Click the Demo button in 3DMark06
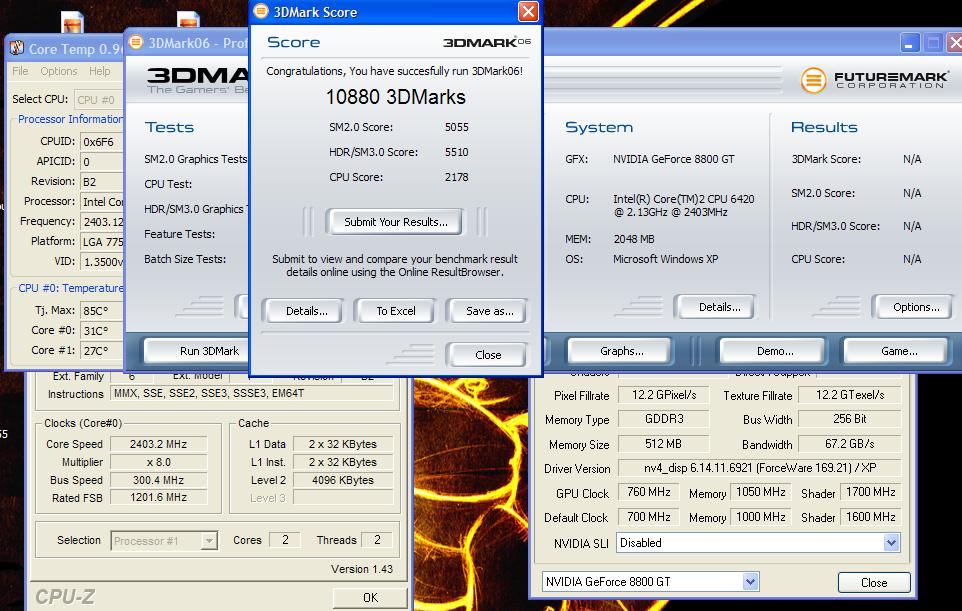Screen dimensions: 962x611 point(774,351)
